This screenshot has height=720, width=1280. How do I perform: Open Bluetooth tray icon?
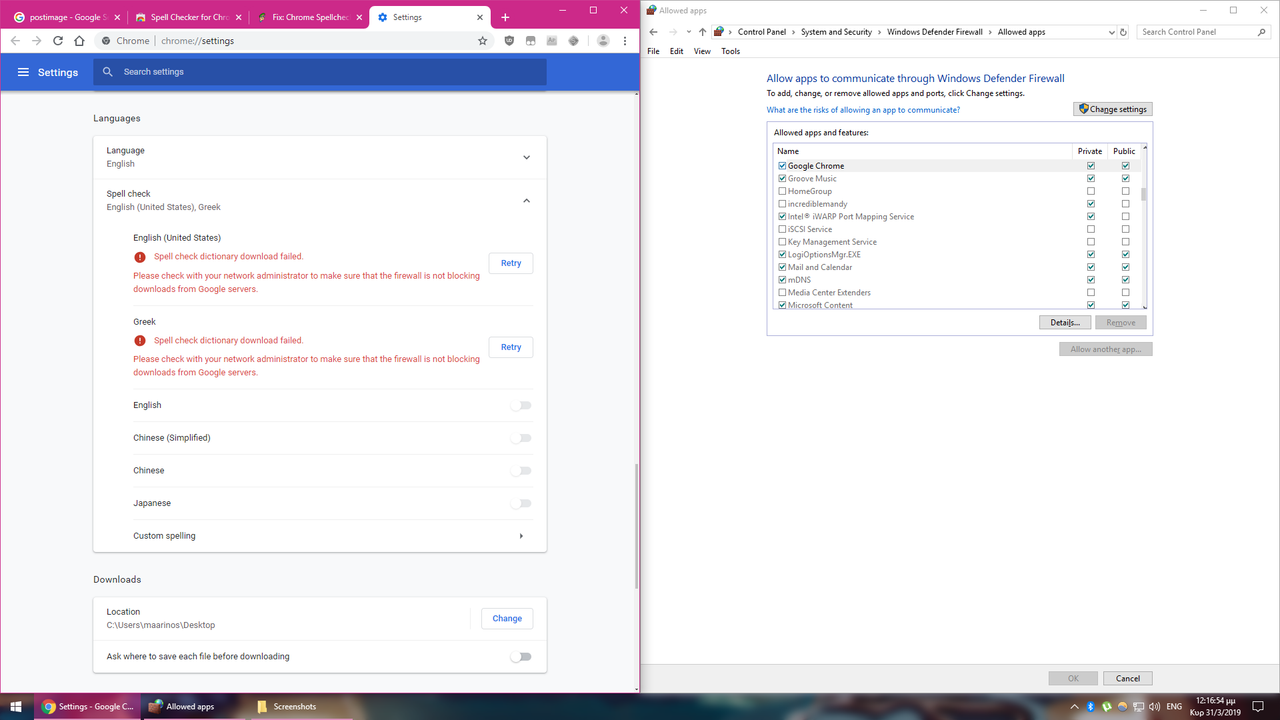(1091, 707)
